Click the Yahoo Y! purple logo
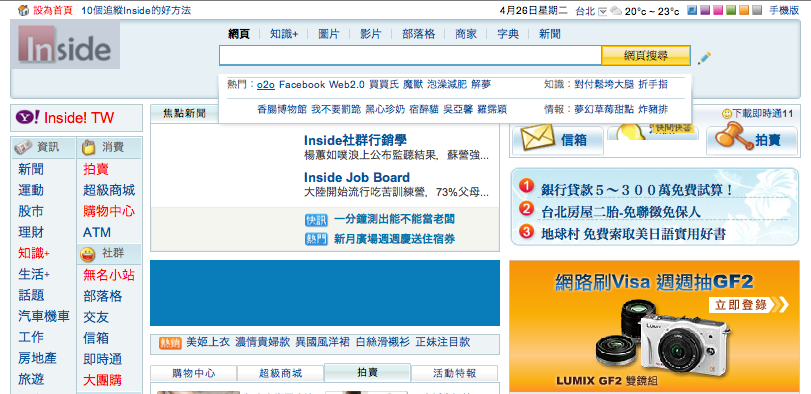 click(27, 117)
